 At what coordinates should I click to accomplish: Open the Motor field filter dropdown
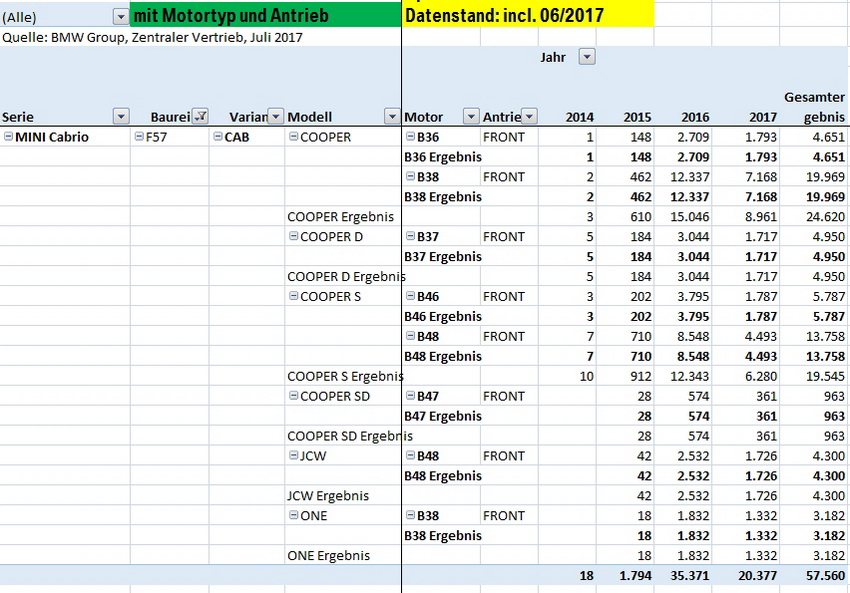pyautogui.click(x=471, y=116)
